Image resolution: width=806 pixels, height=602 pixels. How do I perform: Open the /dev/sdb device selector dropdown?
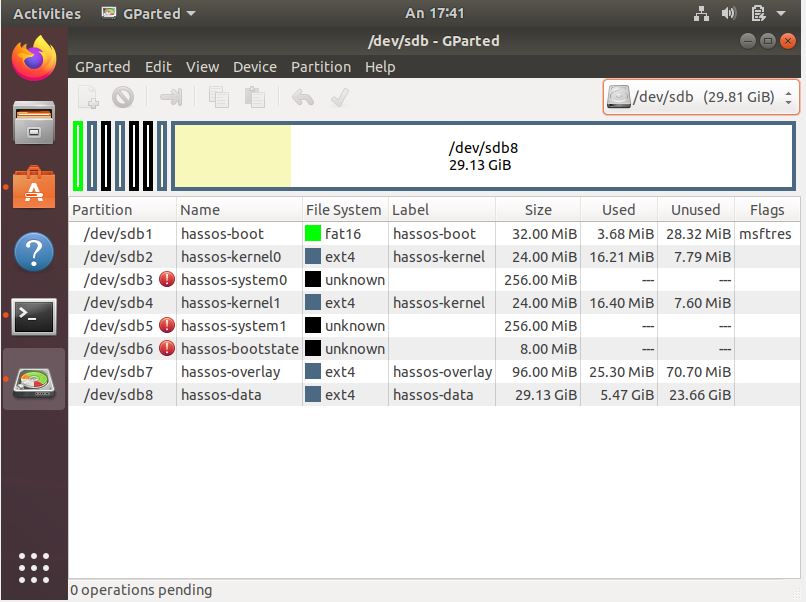[x=701, y=97]
